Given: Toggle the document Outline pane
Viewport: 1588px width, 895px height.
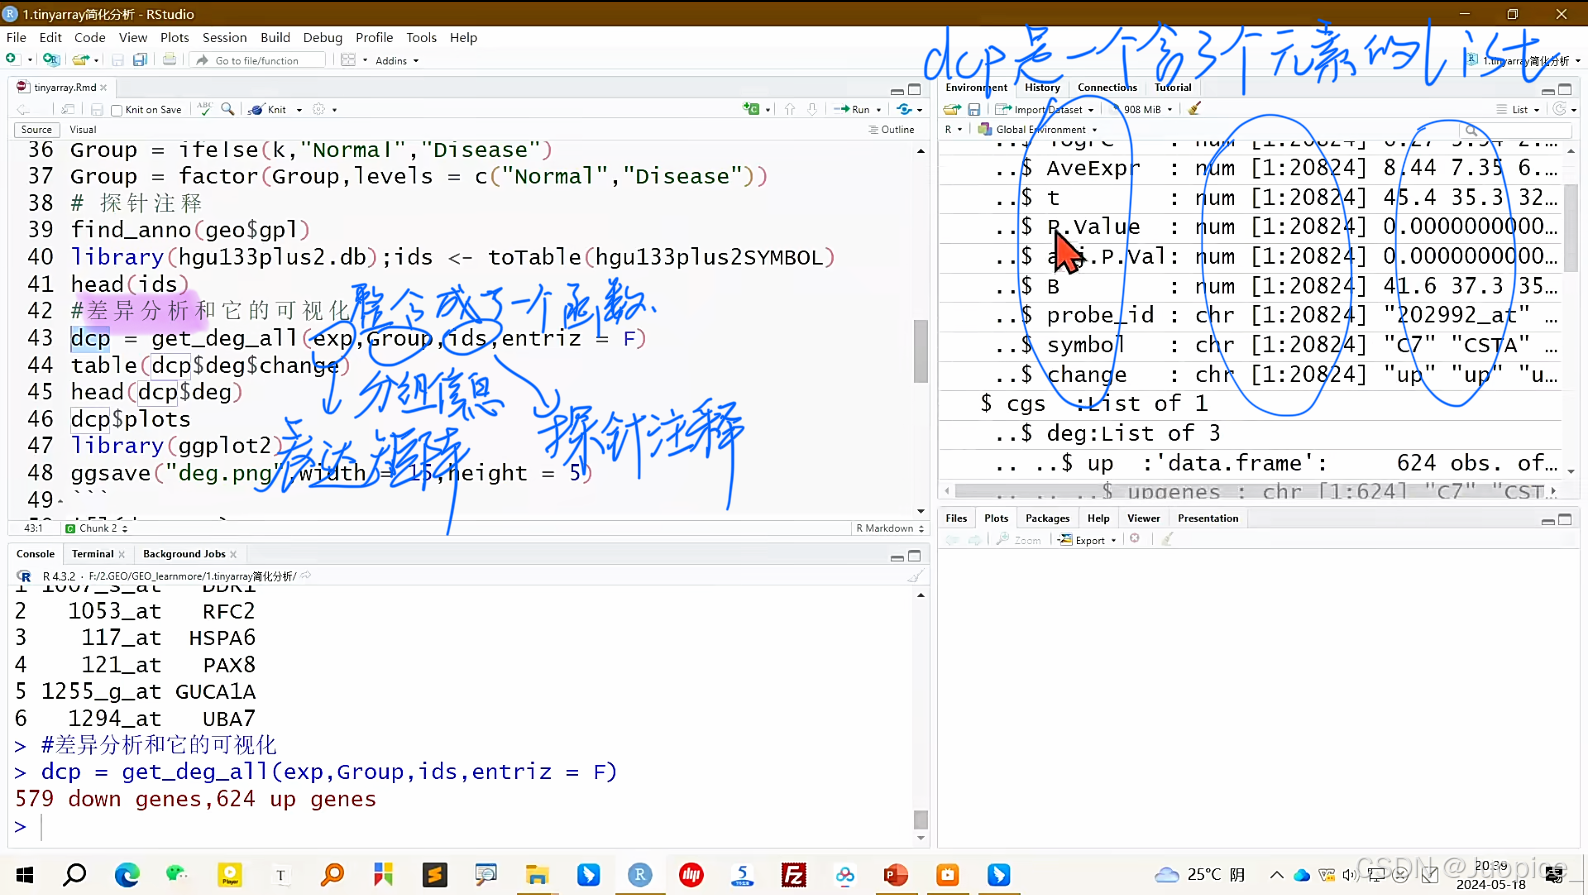Looking at the screenshot, I should coord(891,129).
